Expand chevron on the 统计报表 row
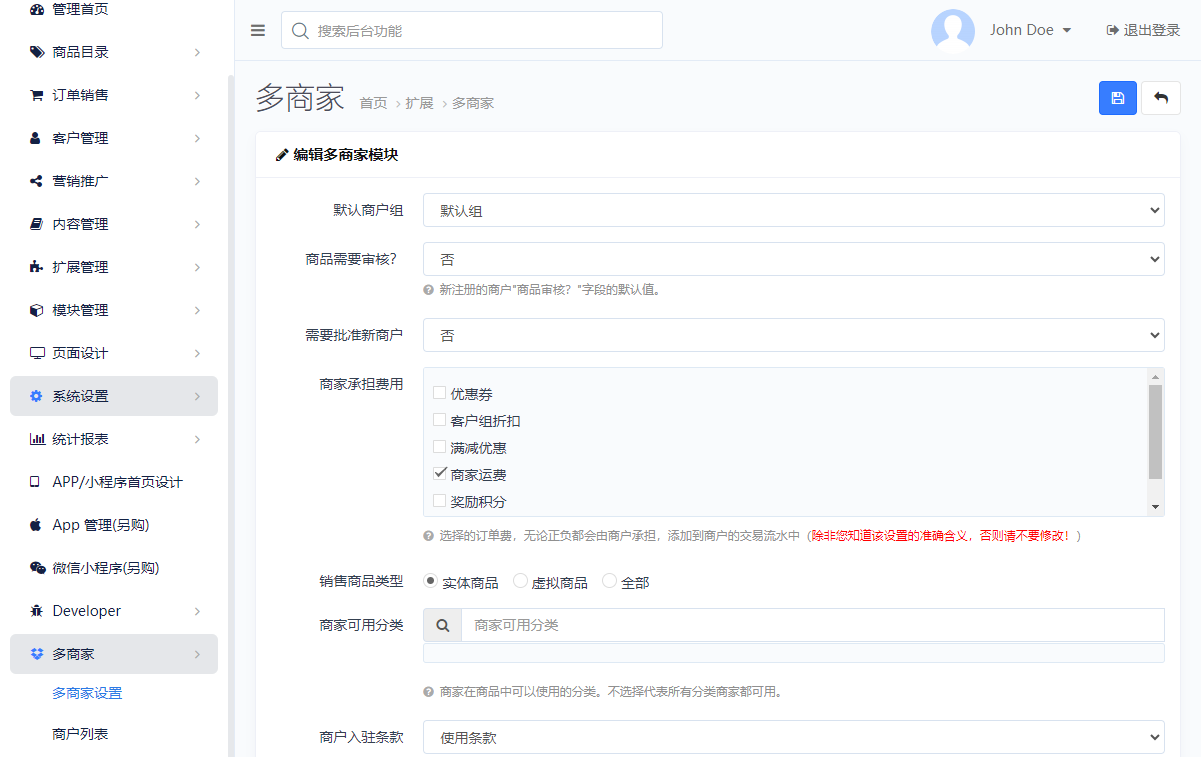The image size is (1201, 757). click(x=197, y=439)
